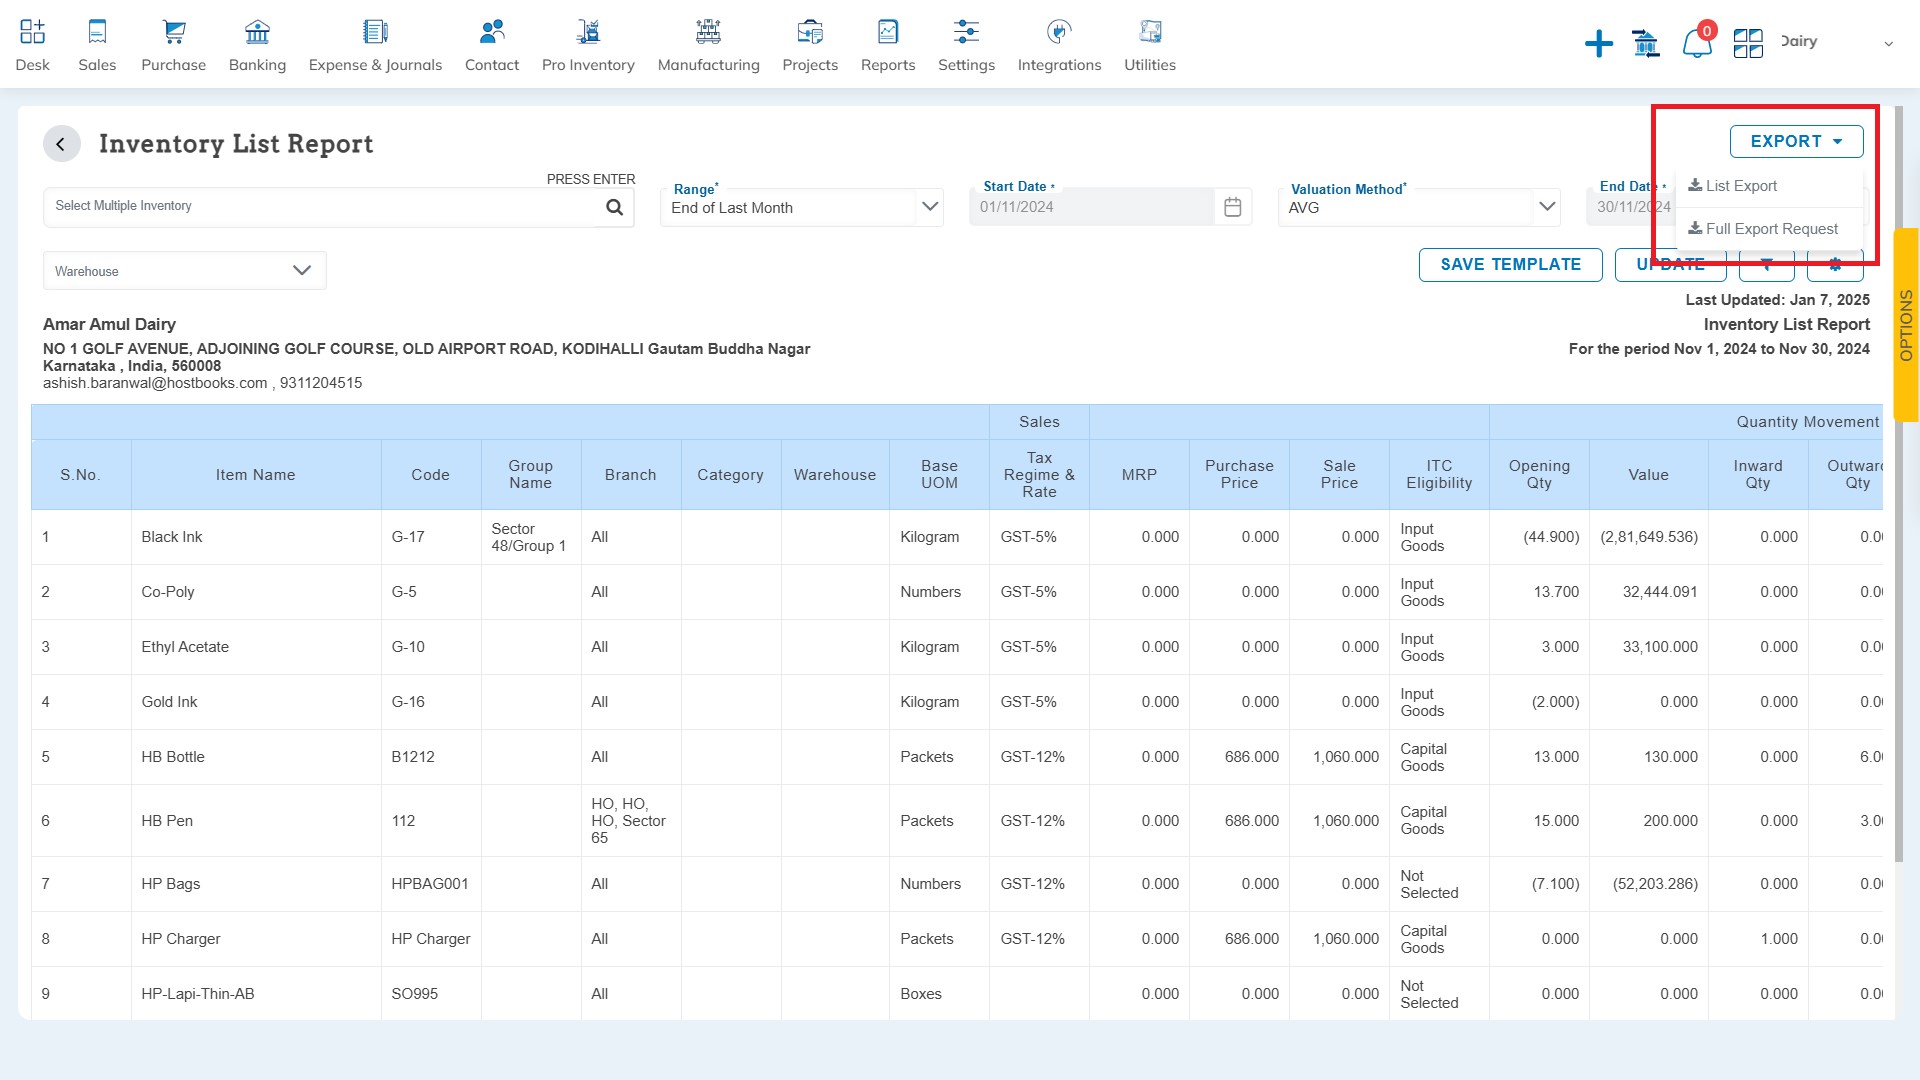Go to Reports in top navigation
The width and height of the screenshot is (1920, 1080).
[888, 45]
